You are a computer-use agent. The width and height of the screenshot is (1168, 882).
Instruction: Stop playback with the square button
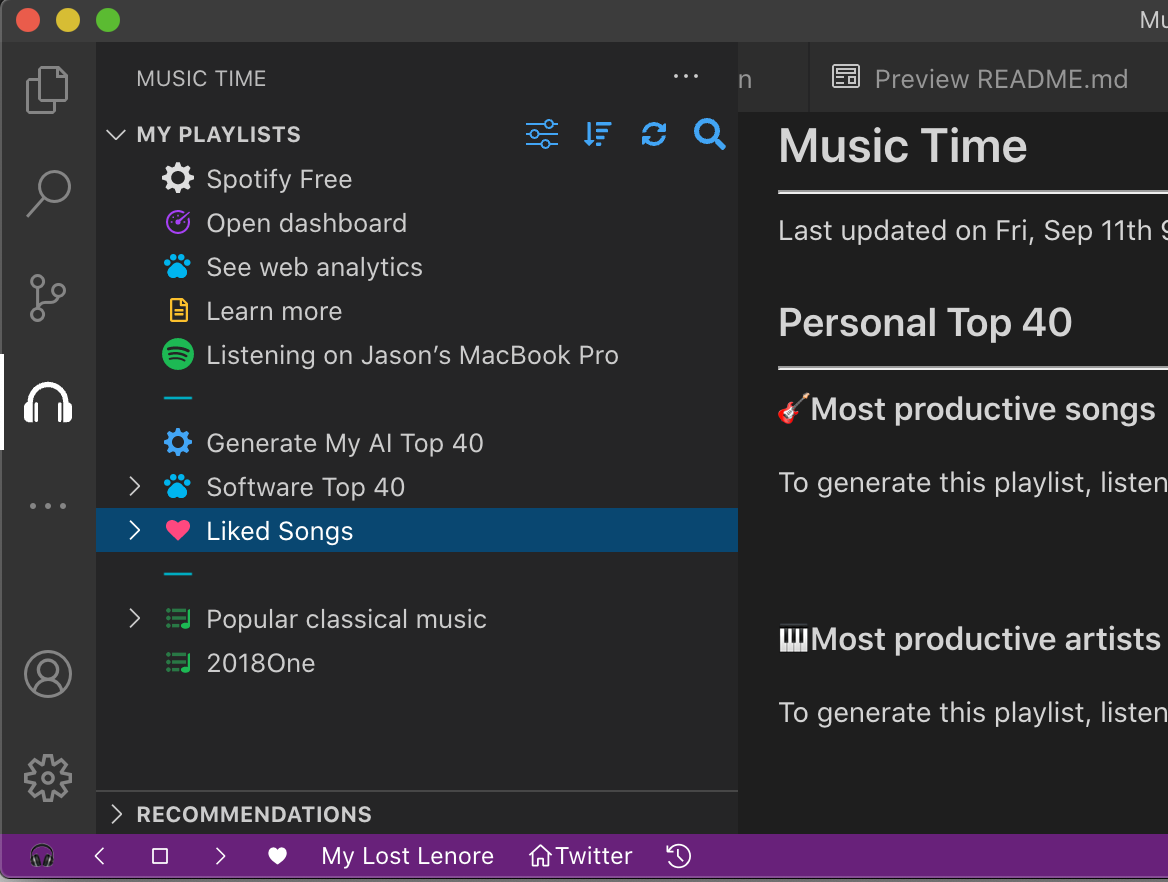pos(159,856)
